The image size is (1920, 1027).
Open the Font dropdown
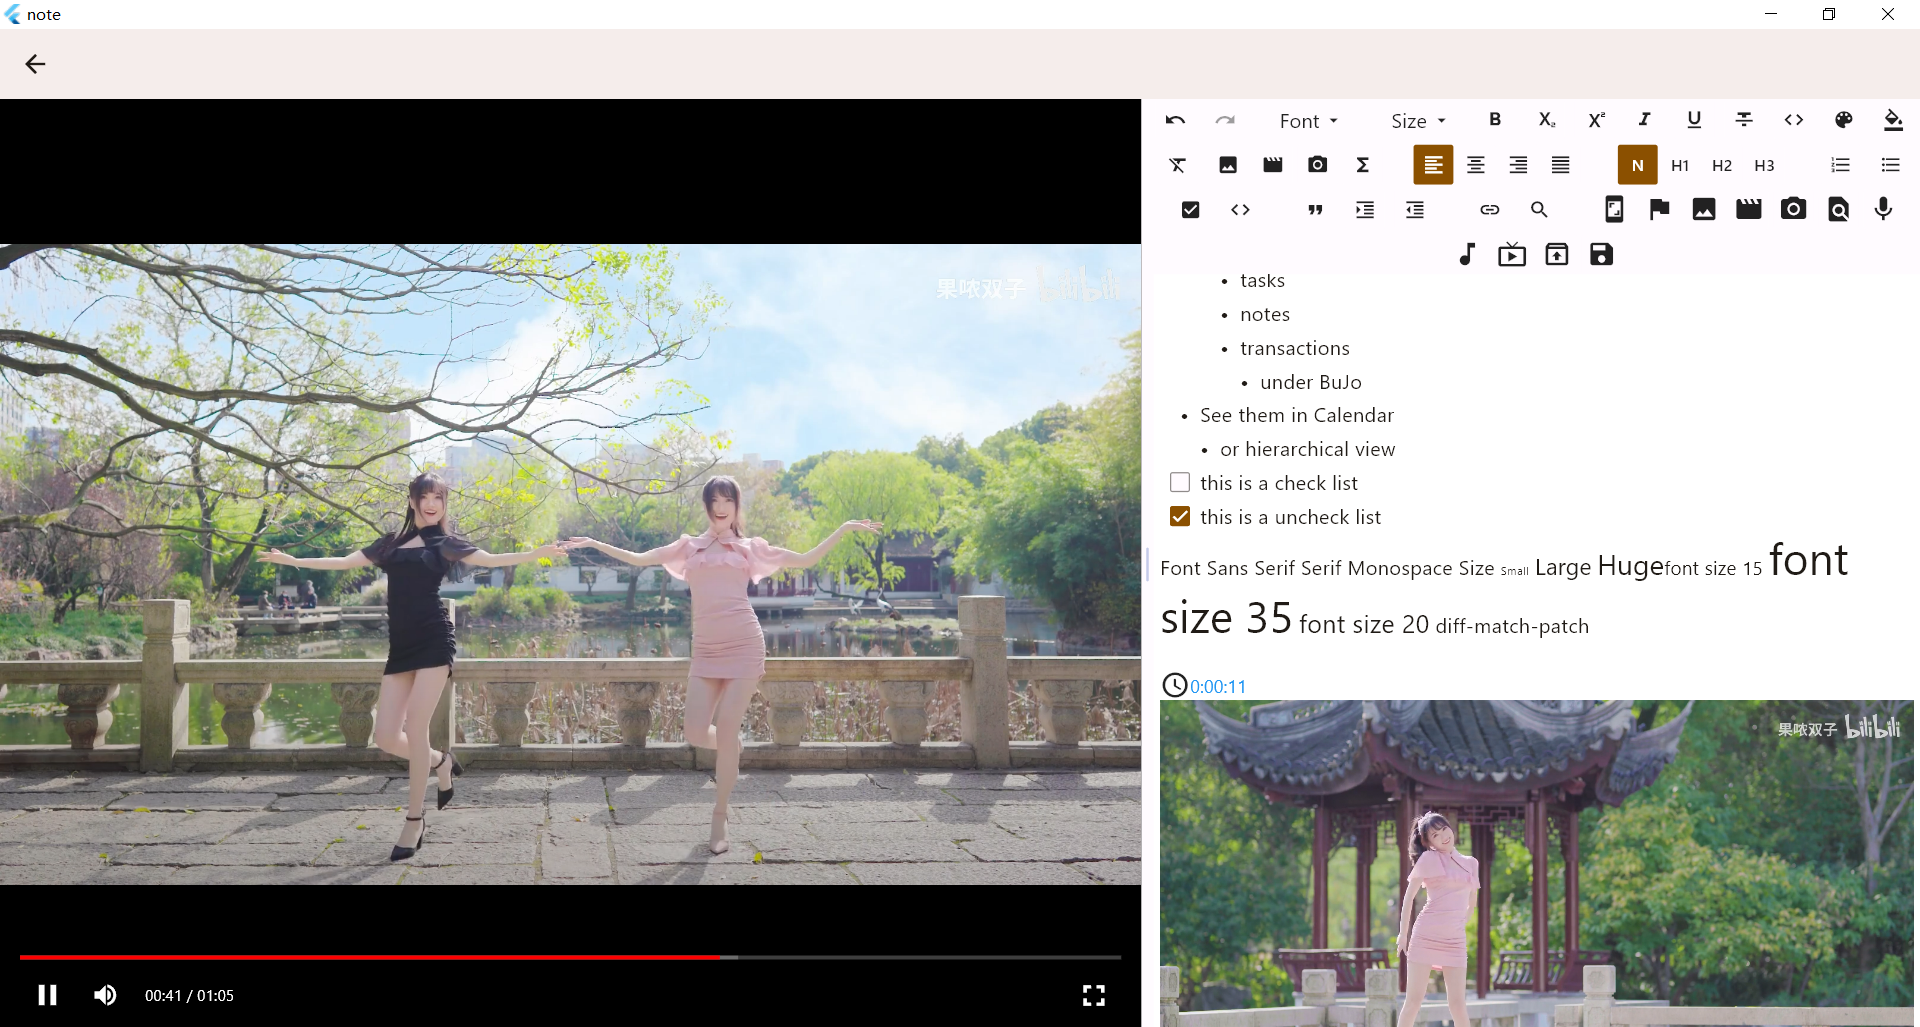1308,121
